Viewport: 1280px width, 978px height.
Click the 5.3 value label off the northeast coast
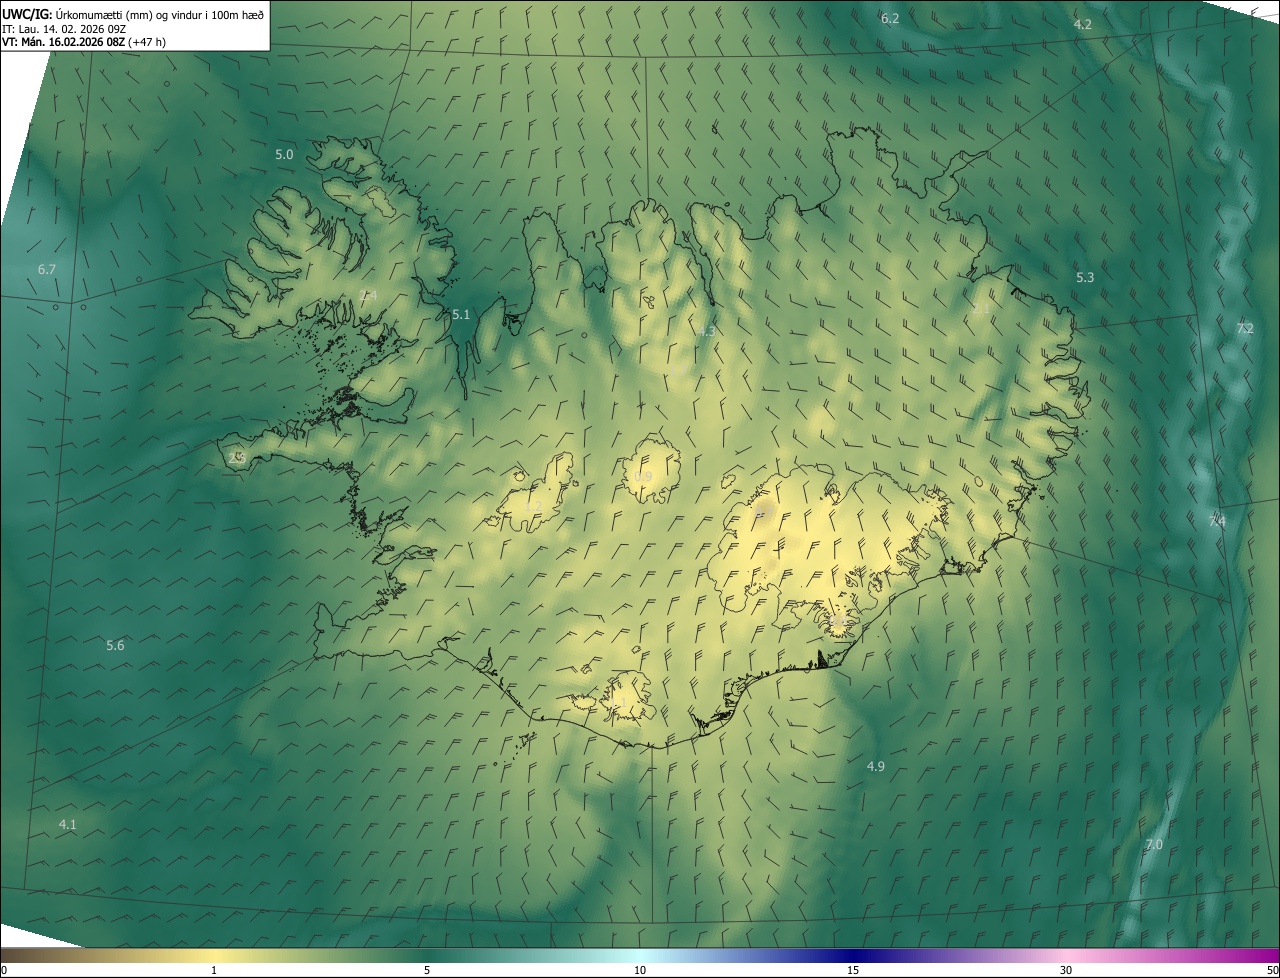1085,277
